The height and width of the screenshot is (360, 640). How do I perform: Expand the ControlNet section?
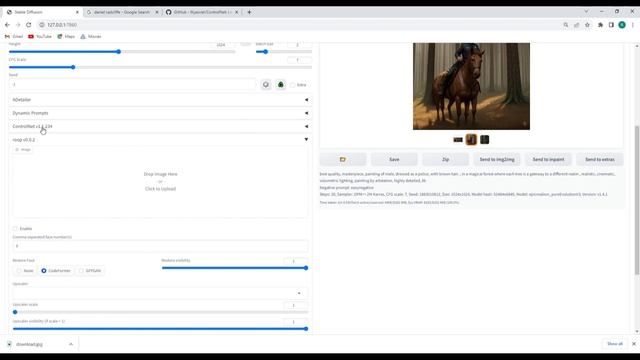coord(160,127)
